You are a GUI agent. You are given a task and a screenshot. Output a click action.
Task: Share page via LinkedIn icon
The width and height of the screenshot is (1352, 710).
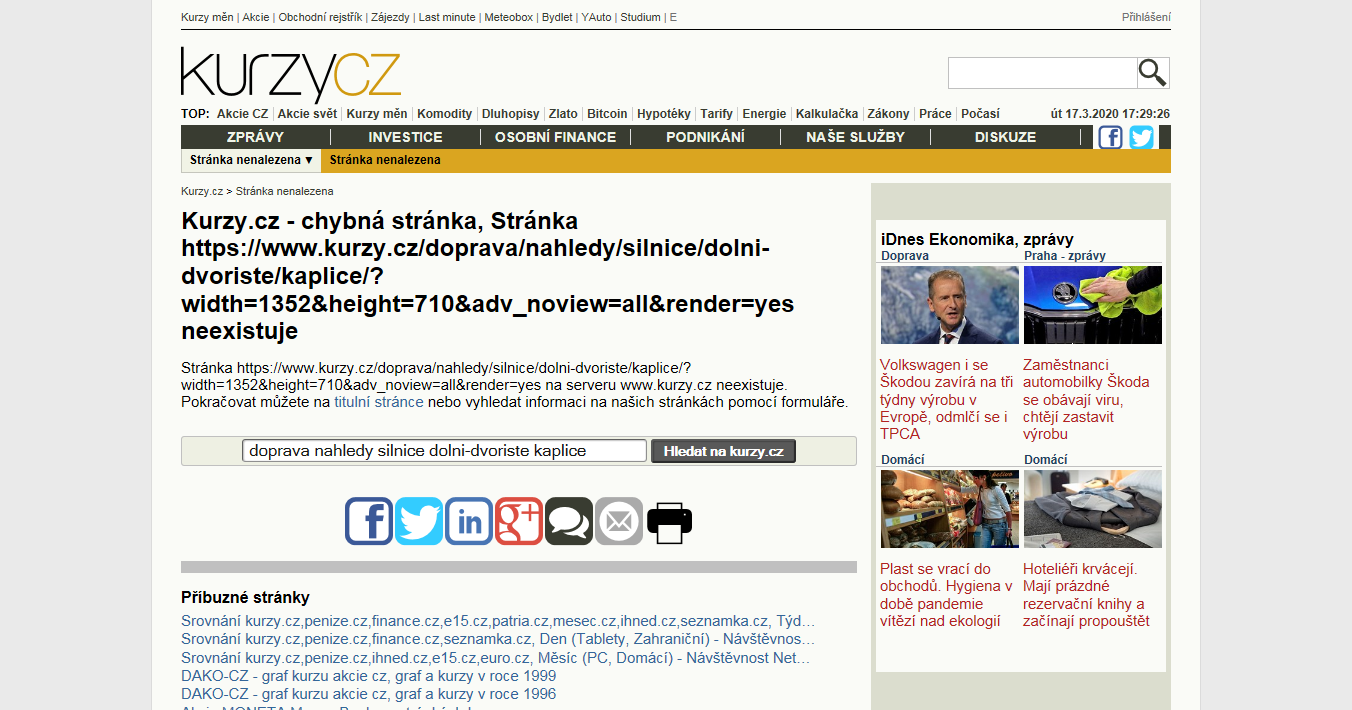469,521
